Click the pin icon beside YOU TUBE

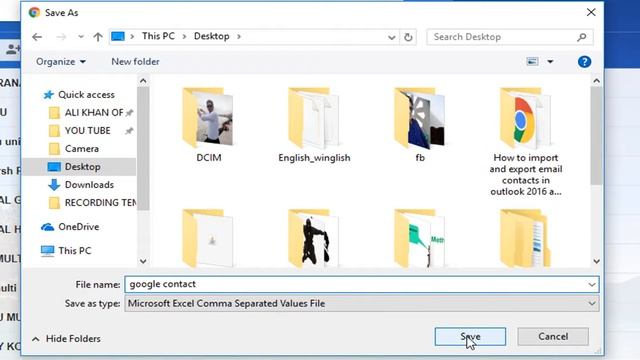[x=129, y=131]
